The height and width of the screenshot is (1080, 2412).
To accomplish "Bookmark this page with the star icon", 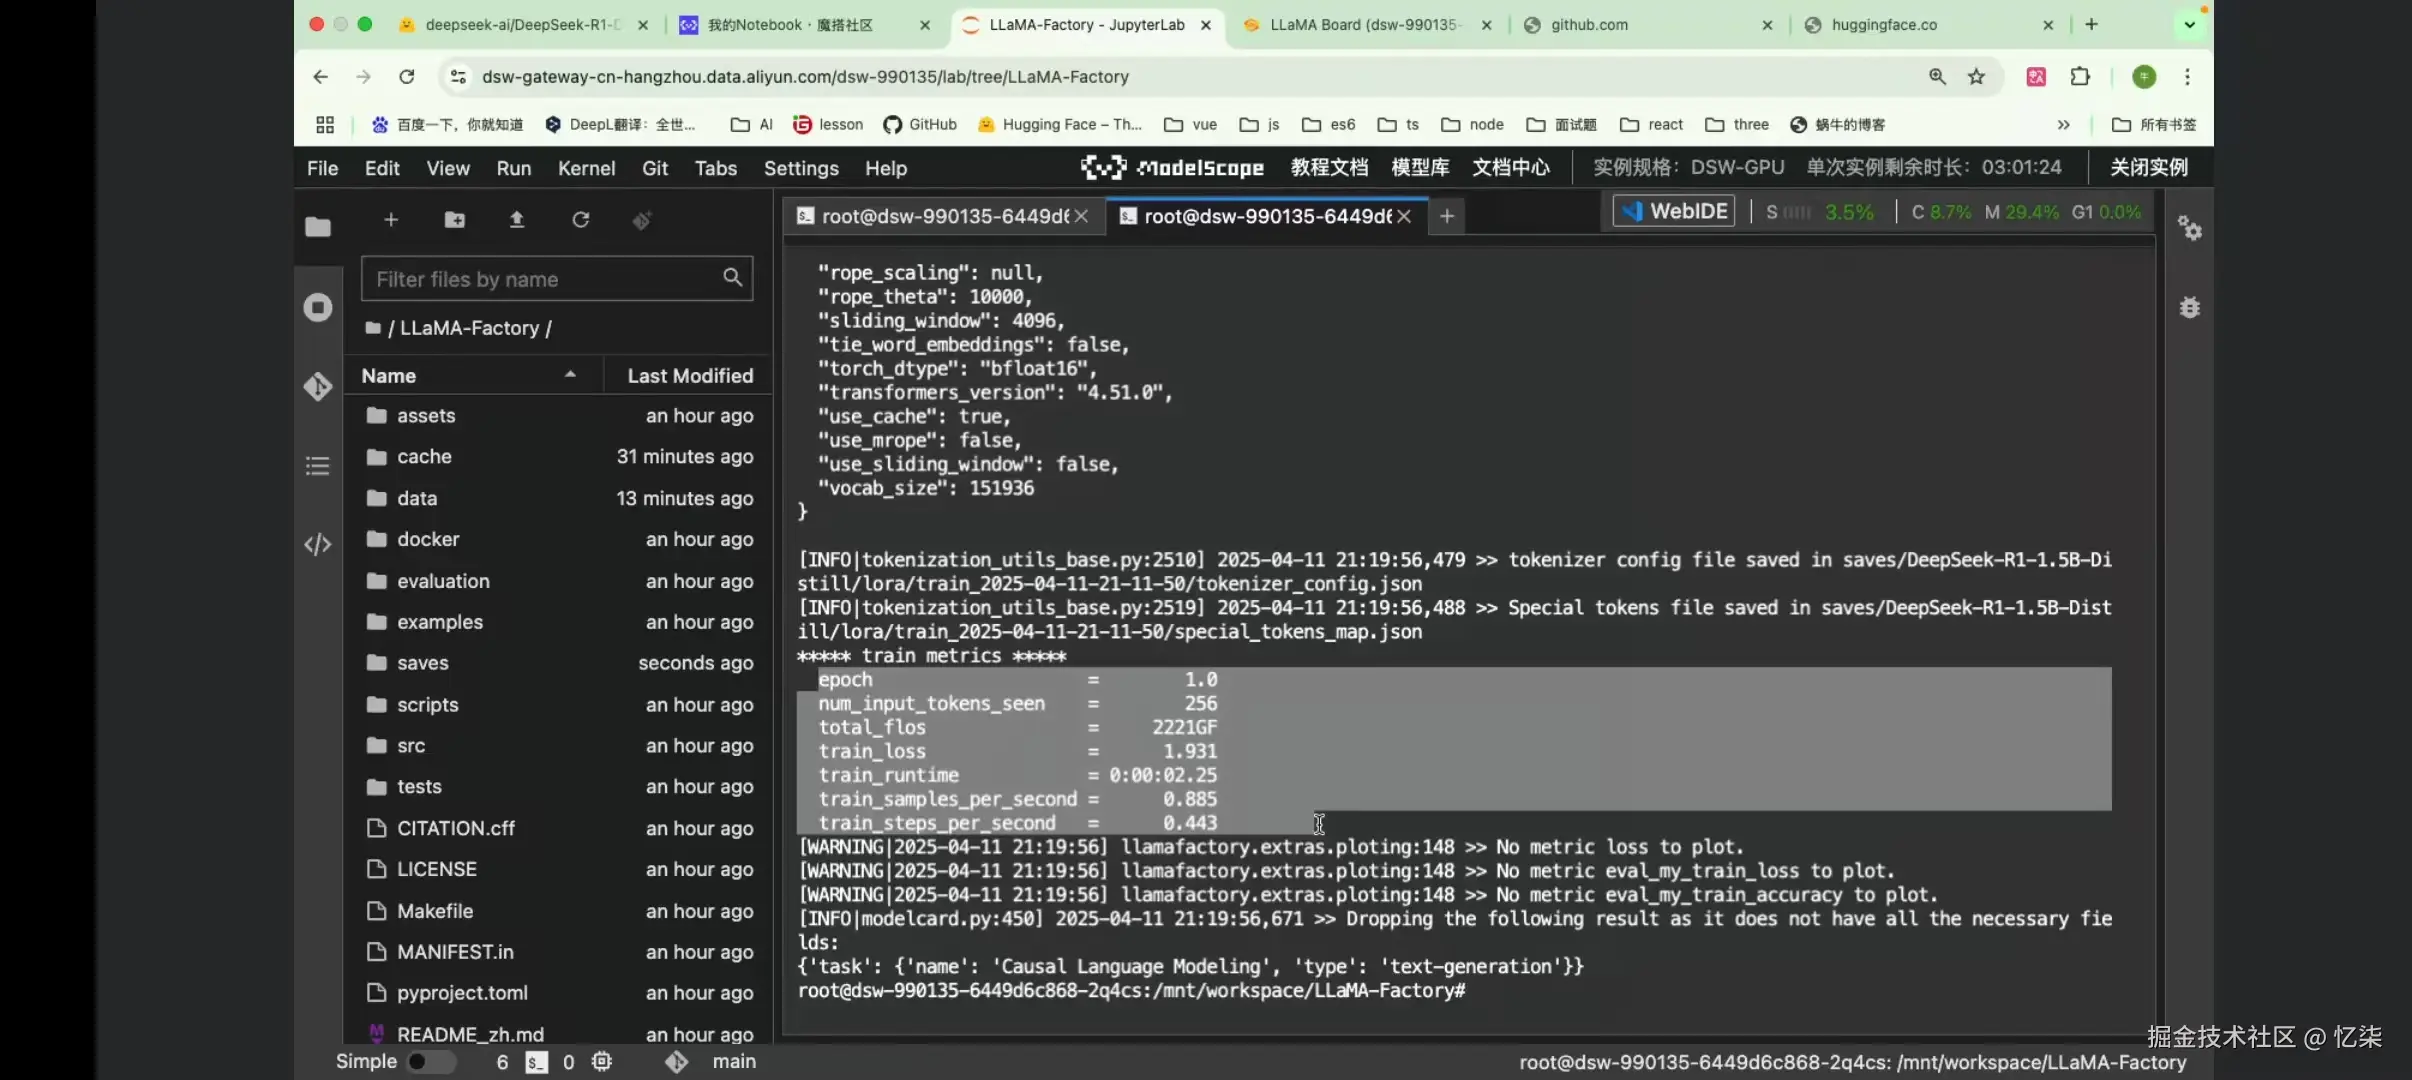I will pos(1976,77).
